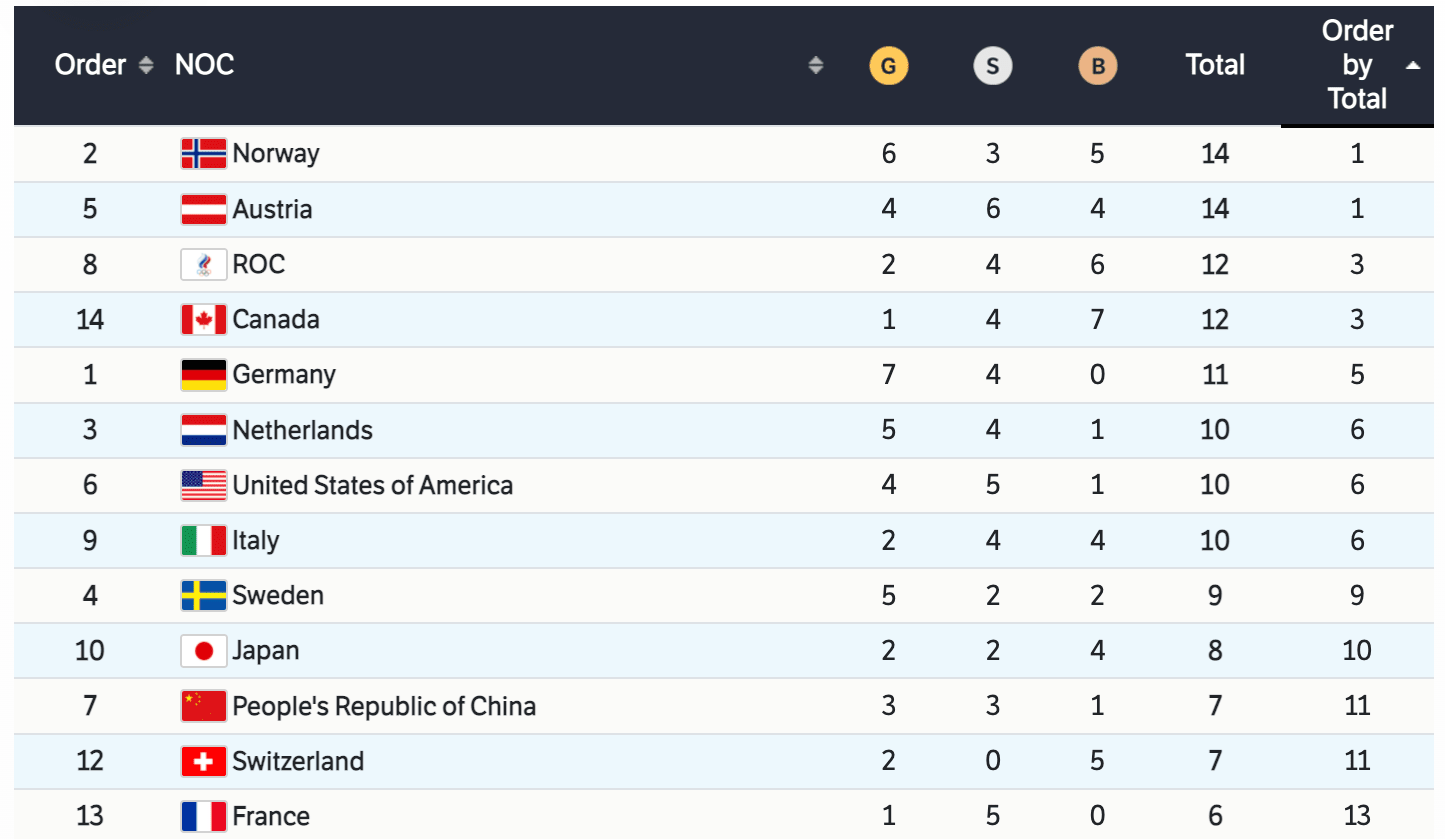
Task: Click the bronze medal B column icon
Action: pos(1097,67)
